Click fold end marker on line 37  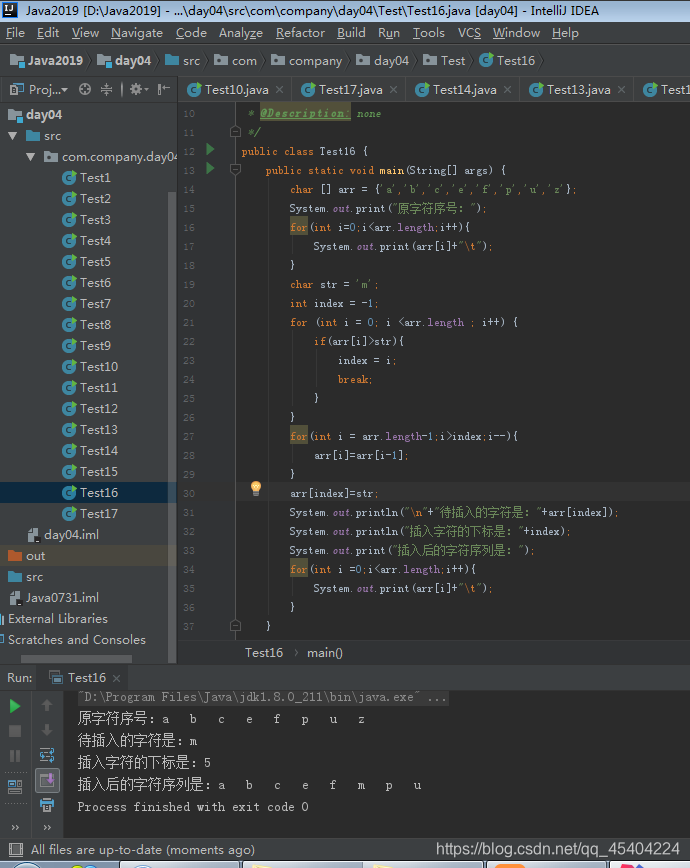coord(235,626)
